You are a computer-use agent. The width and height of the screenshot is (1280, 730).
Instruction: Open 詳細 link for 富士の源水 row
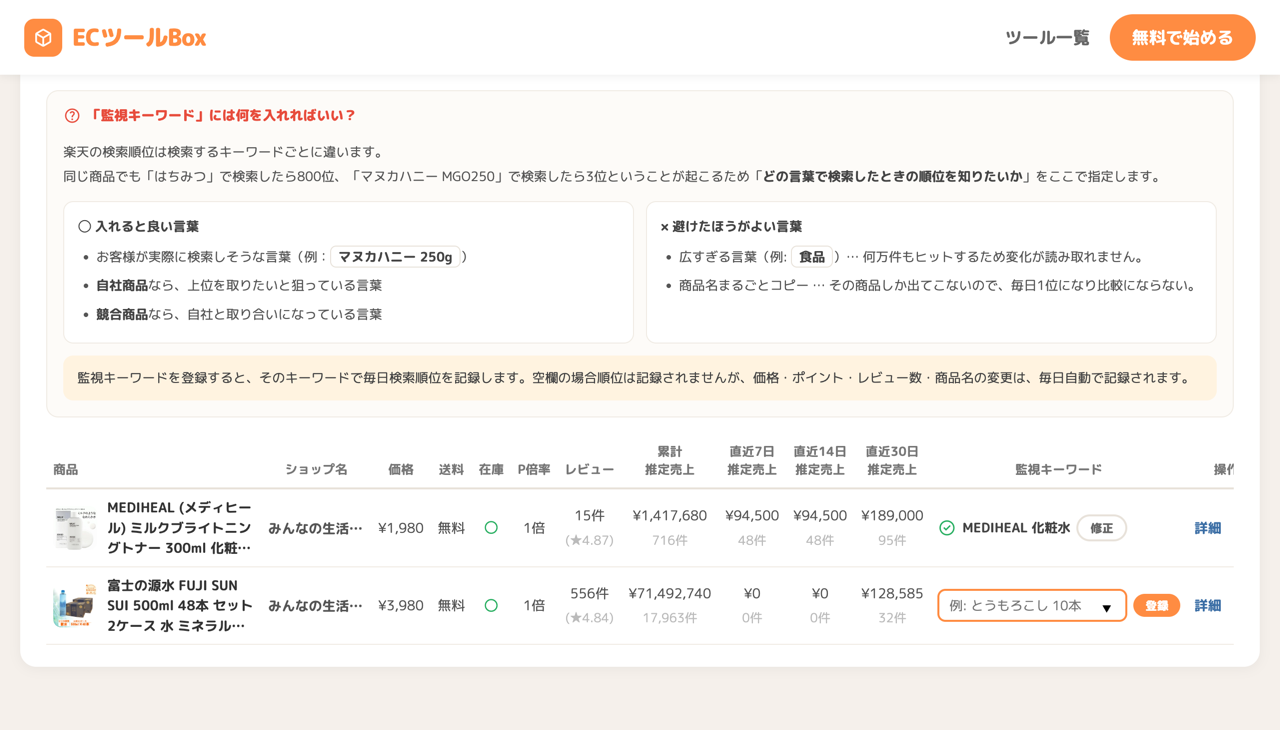coord(1207,606)
